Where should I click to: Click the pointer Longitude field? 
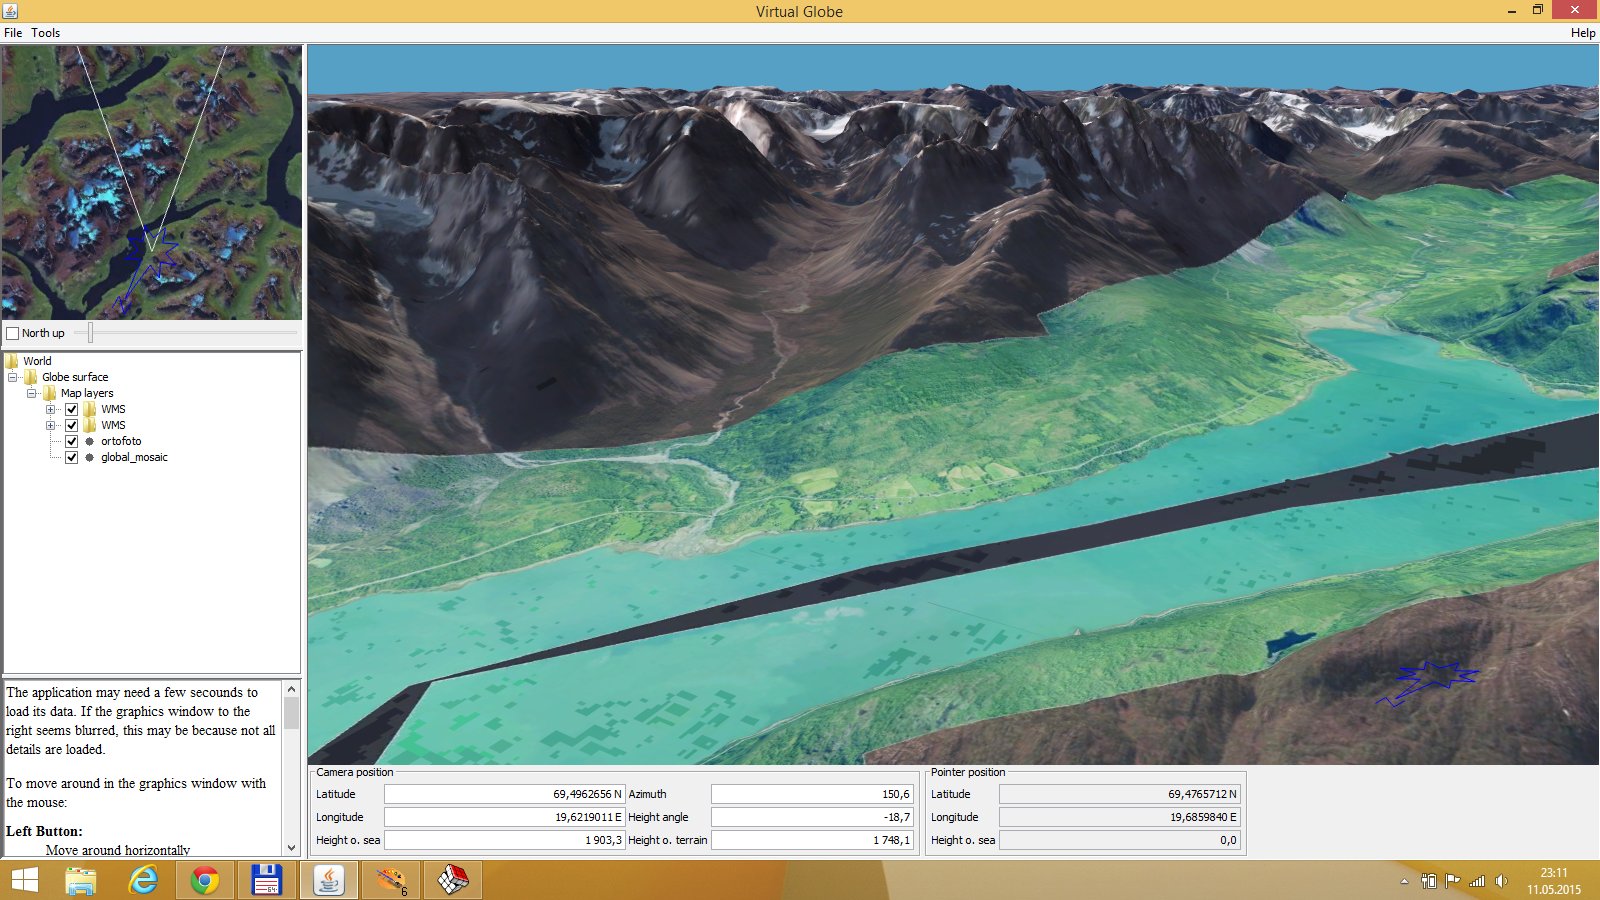(x=1120, y=817)
